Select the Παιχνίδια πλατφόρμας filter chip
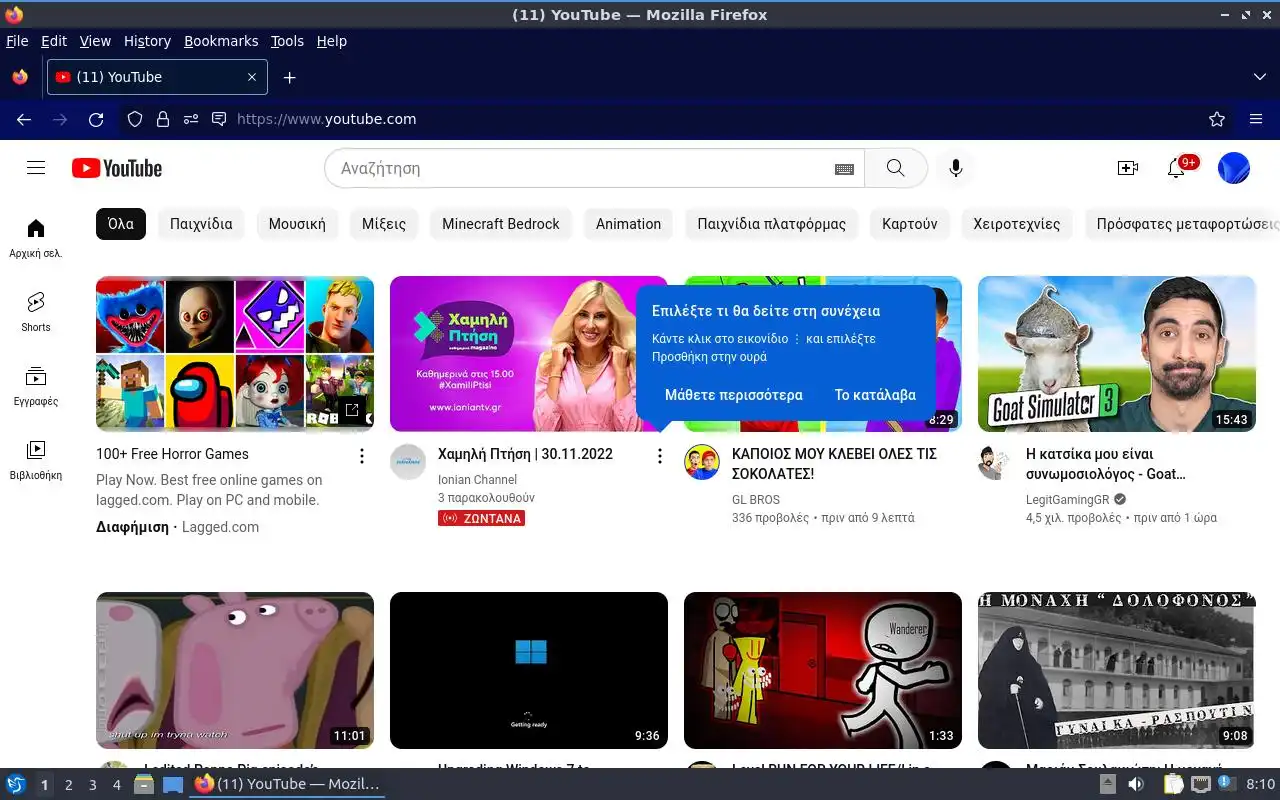Image resolution: width=1280 pixels, height=800 pixels. tap(771, 224)
